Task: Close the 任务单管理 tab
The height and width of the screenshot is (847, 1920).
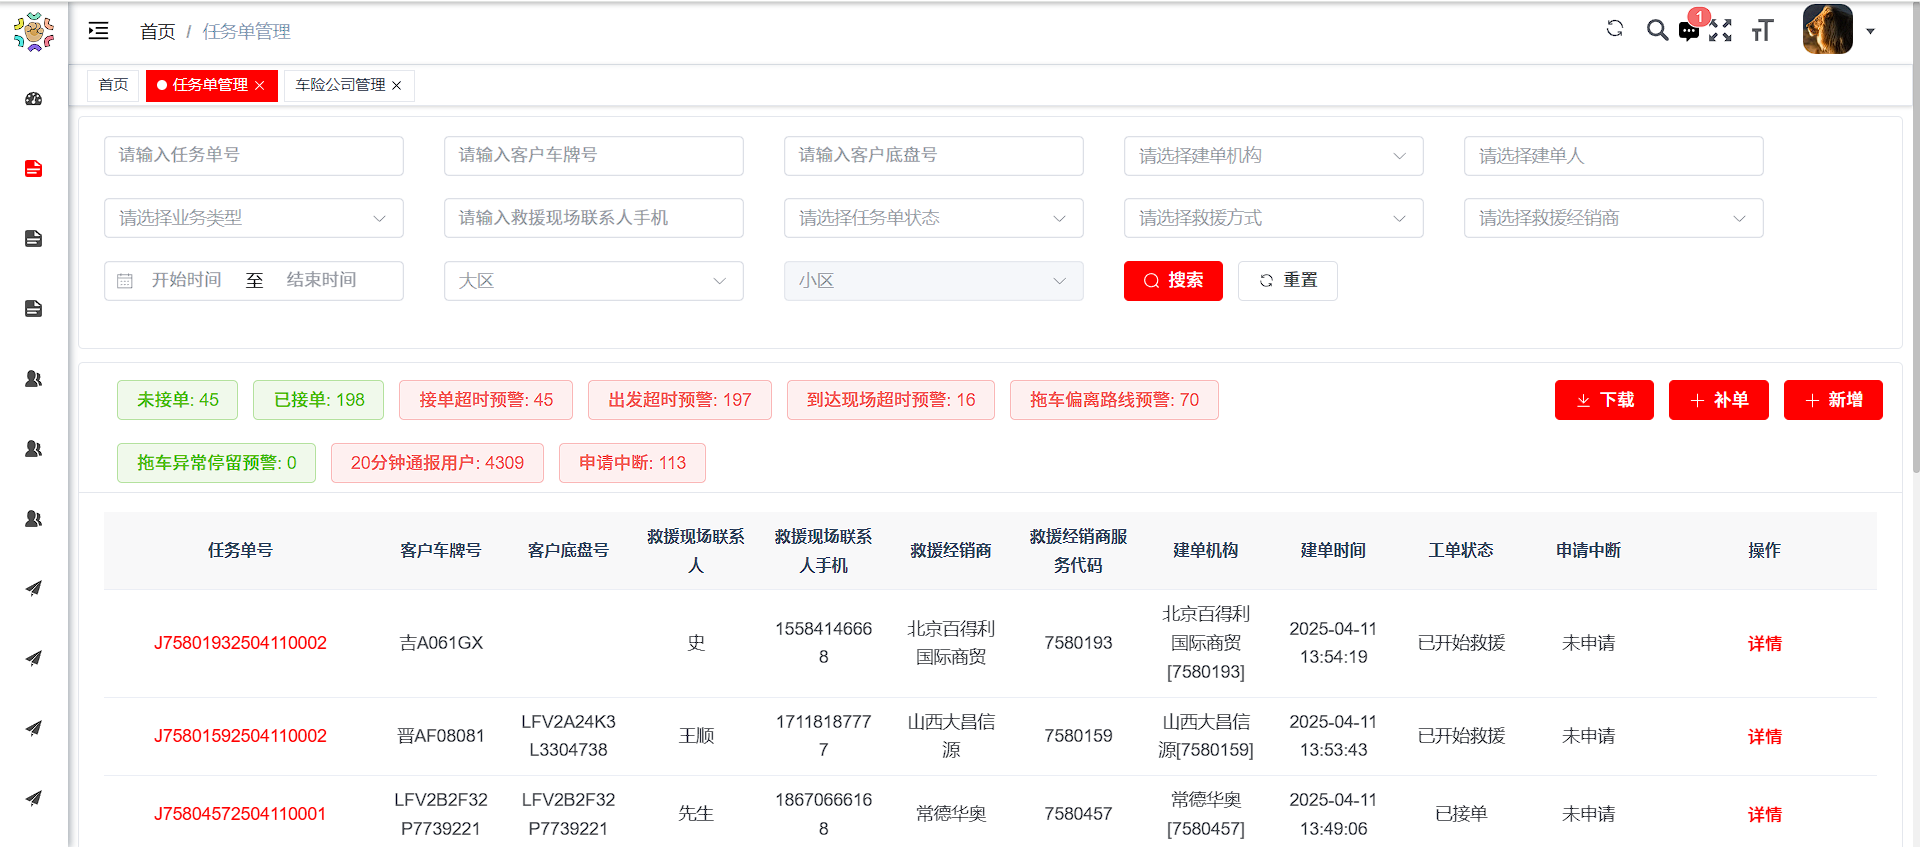Action: 260,86
